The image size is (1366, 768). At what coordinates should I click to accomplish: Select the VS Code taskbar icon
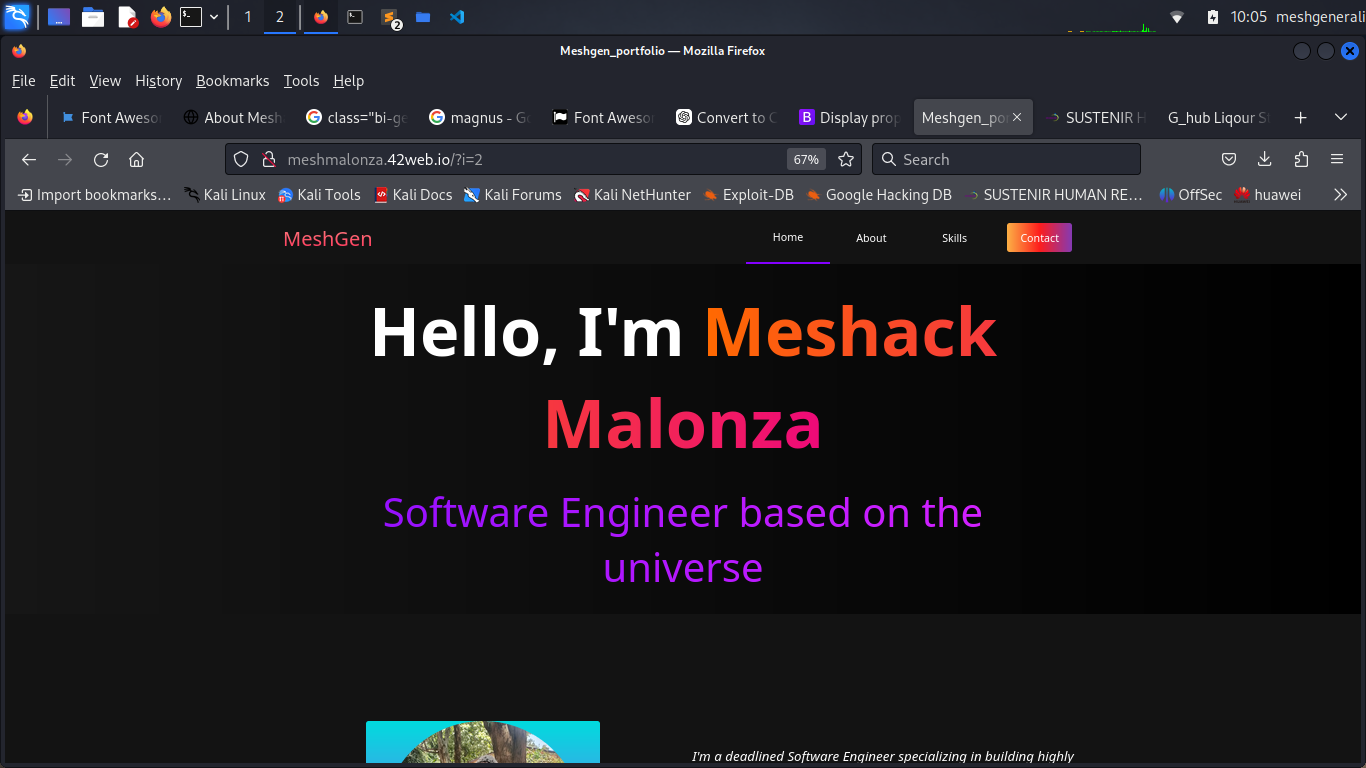(x=457, y=17)
